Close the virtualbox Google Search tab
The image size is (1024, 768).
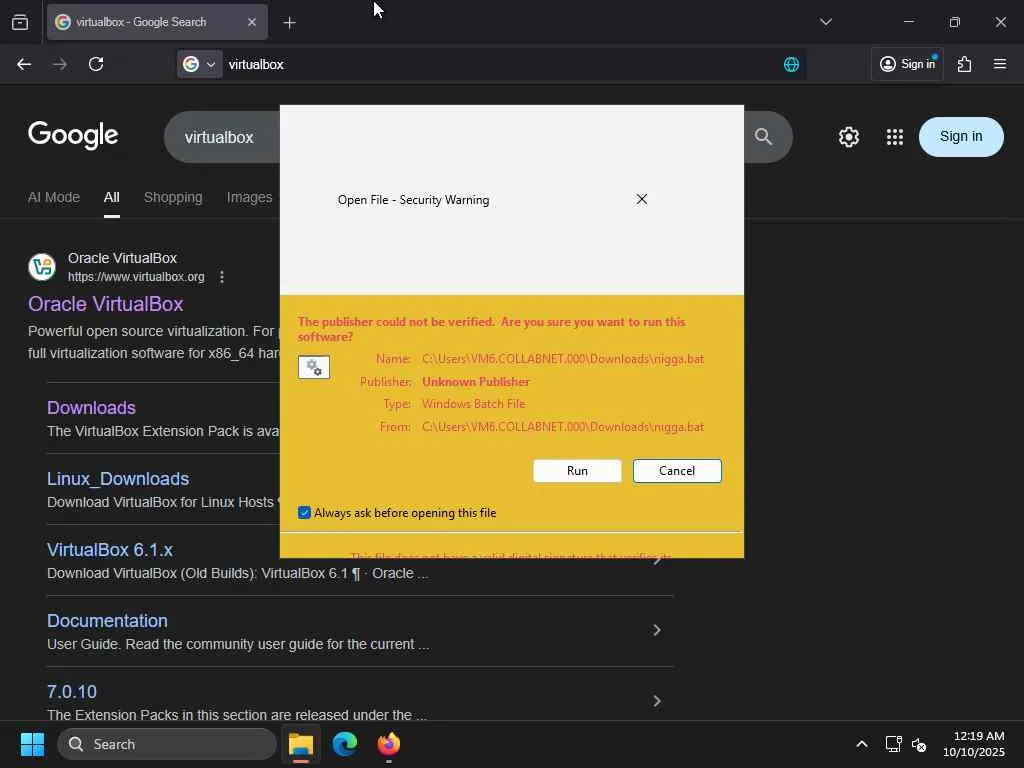pos(251,22)
